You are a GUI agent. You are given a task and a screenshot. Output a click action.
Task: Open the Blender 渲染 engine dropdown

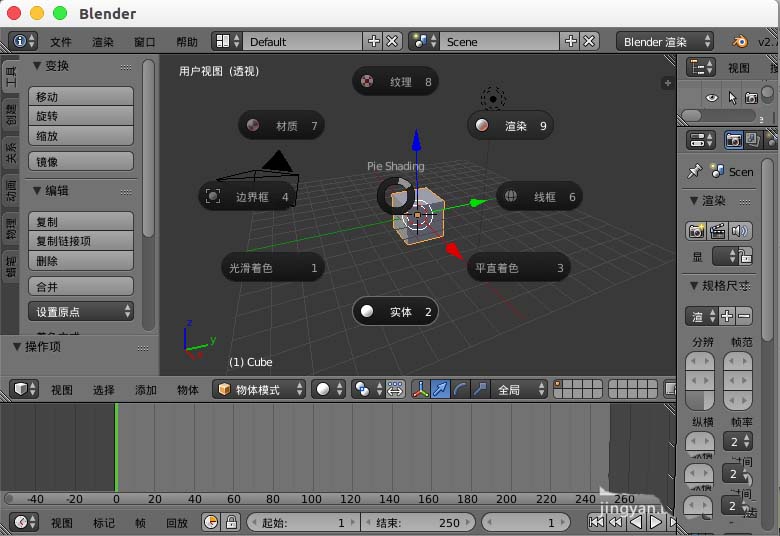tap(665, 42)
